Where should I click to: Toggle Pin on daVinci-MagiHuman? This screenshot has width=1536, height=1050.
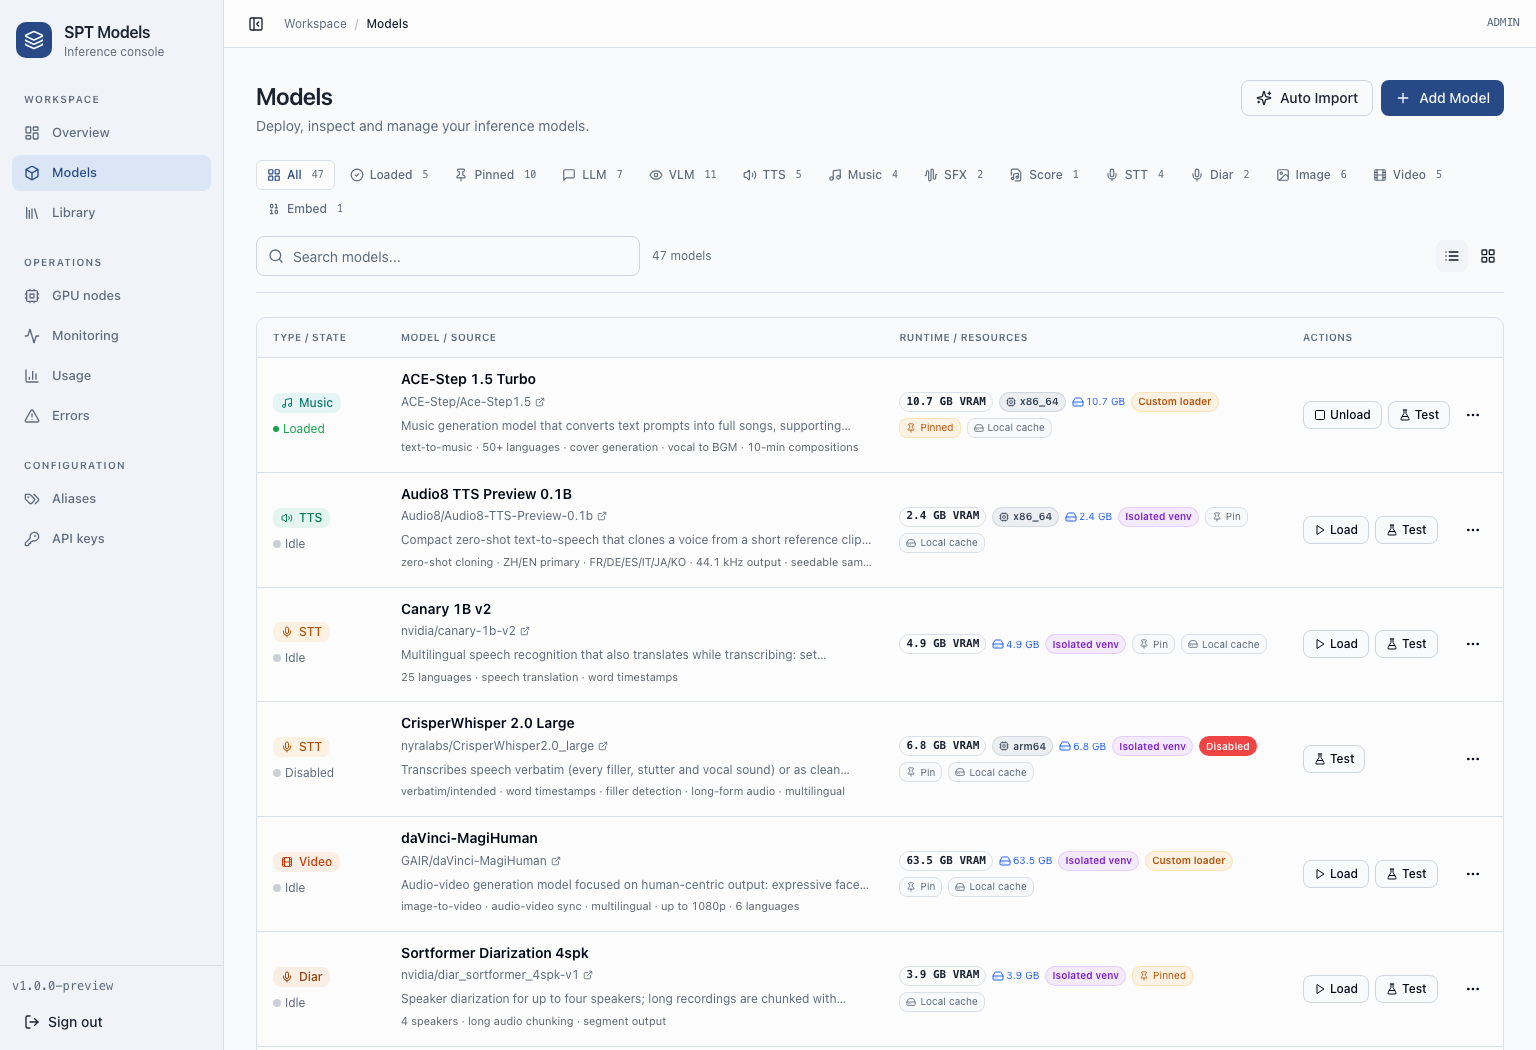(x=921, y=887)
